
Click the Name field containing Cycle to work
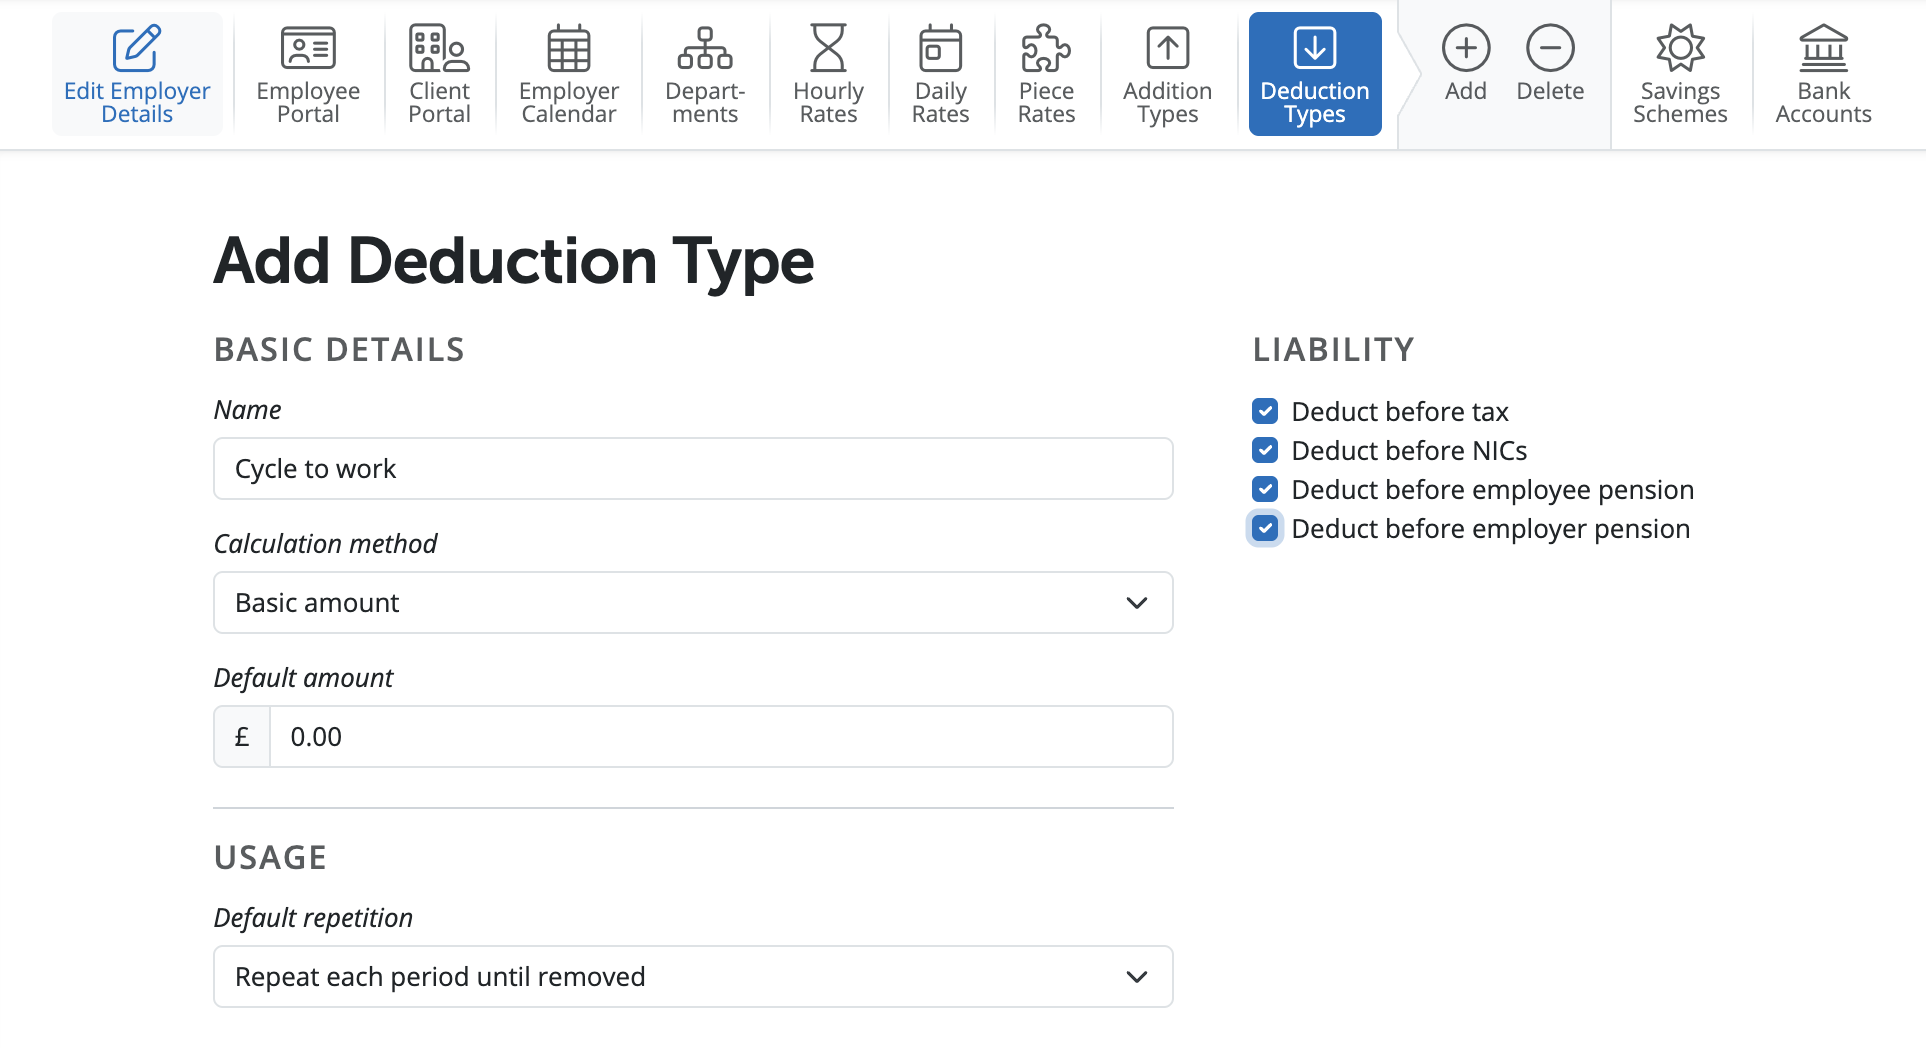(x=693, y=469)
